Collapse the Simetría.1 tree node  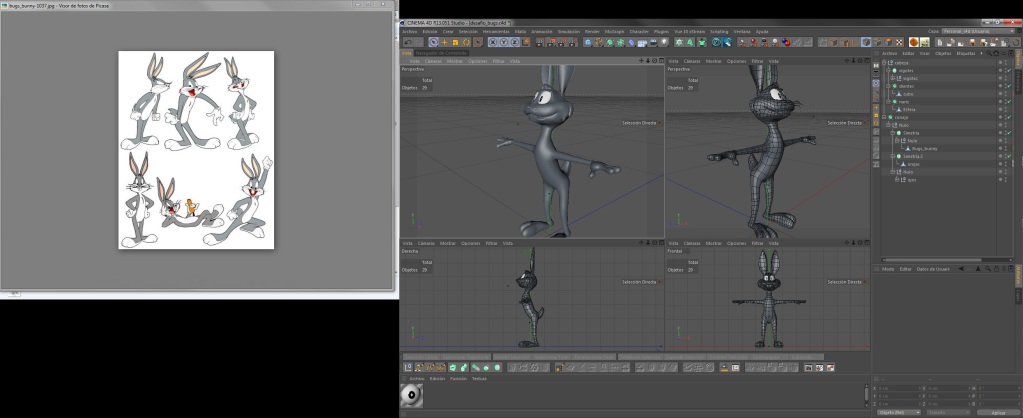[893, 157]
